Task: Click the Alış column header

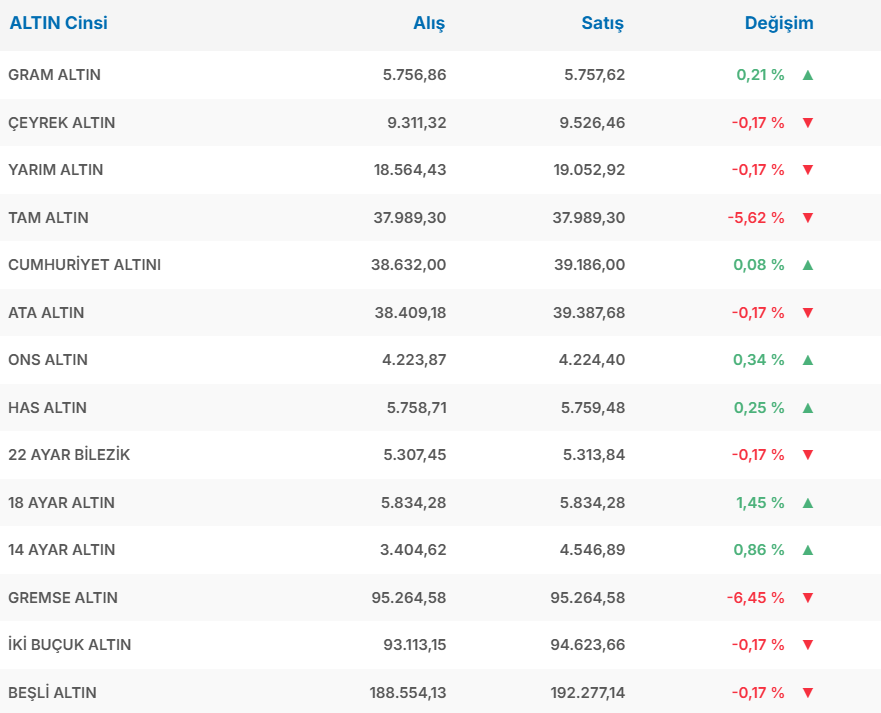Action: coord(429,23)
